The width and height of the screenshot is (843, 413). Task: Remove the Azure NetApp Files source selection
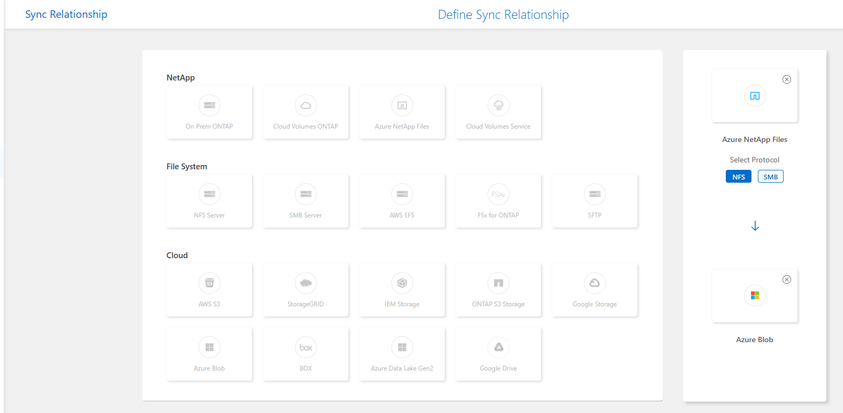coord(787,79)
